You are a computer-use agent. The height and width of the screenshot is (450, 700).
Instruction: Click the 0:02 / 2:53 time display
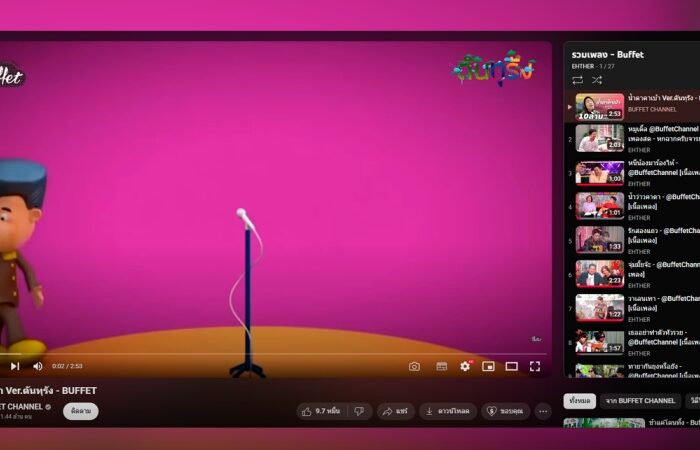pos(67,366)
